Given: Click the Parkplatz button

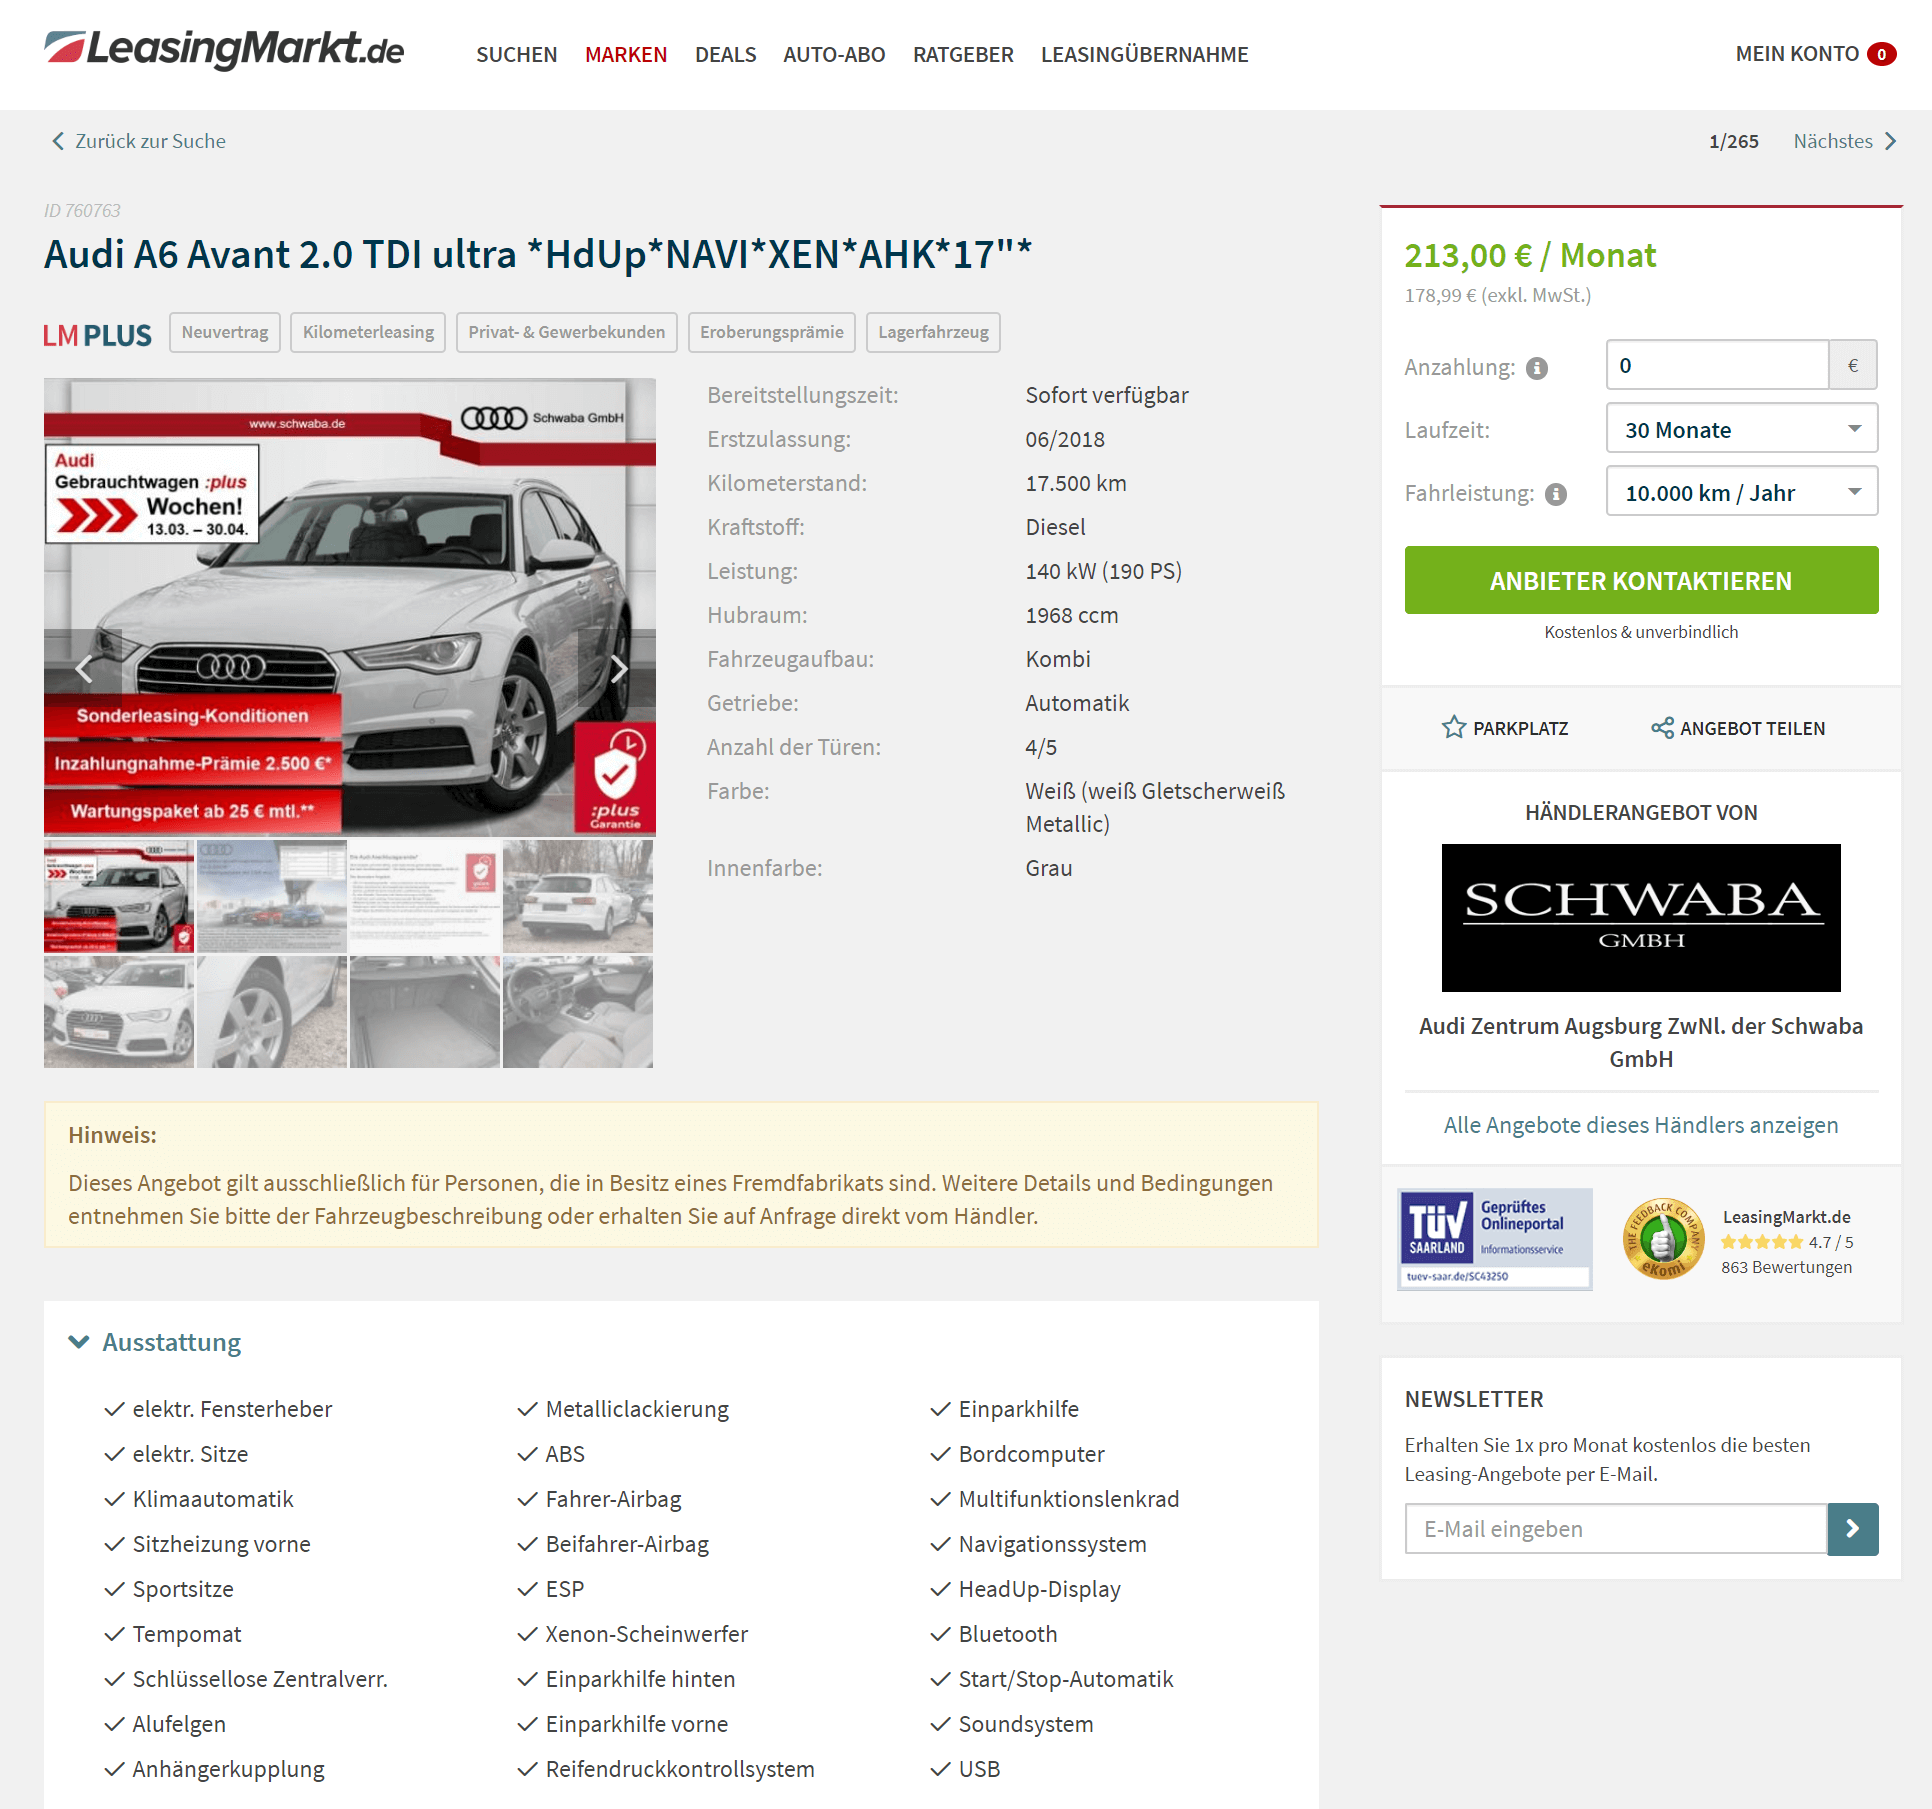Looking at the screenshot, I should point(1505,728).
